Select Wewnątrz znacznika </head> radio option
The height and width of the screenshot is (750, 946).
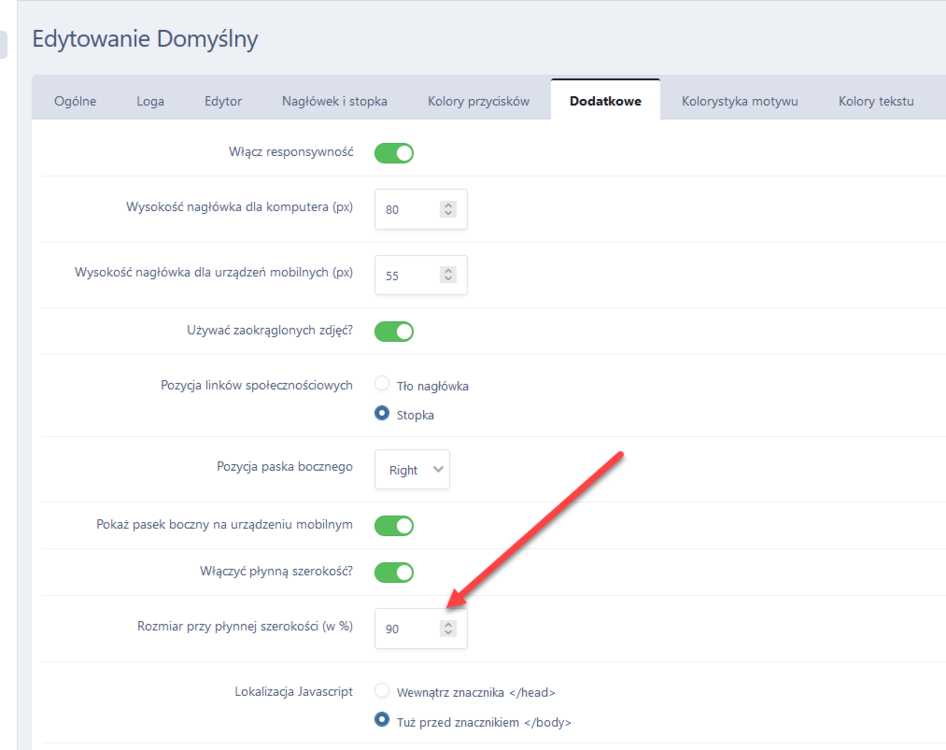[x=382, y=690]
